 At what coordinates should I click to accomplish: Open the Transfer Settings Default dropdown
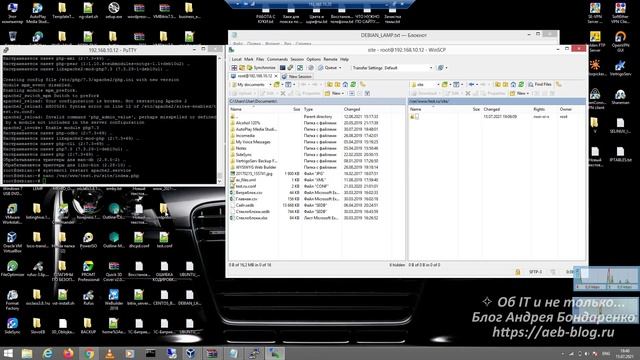pos(392,68)
